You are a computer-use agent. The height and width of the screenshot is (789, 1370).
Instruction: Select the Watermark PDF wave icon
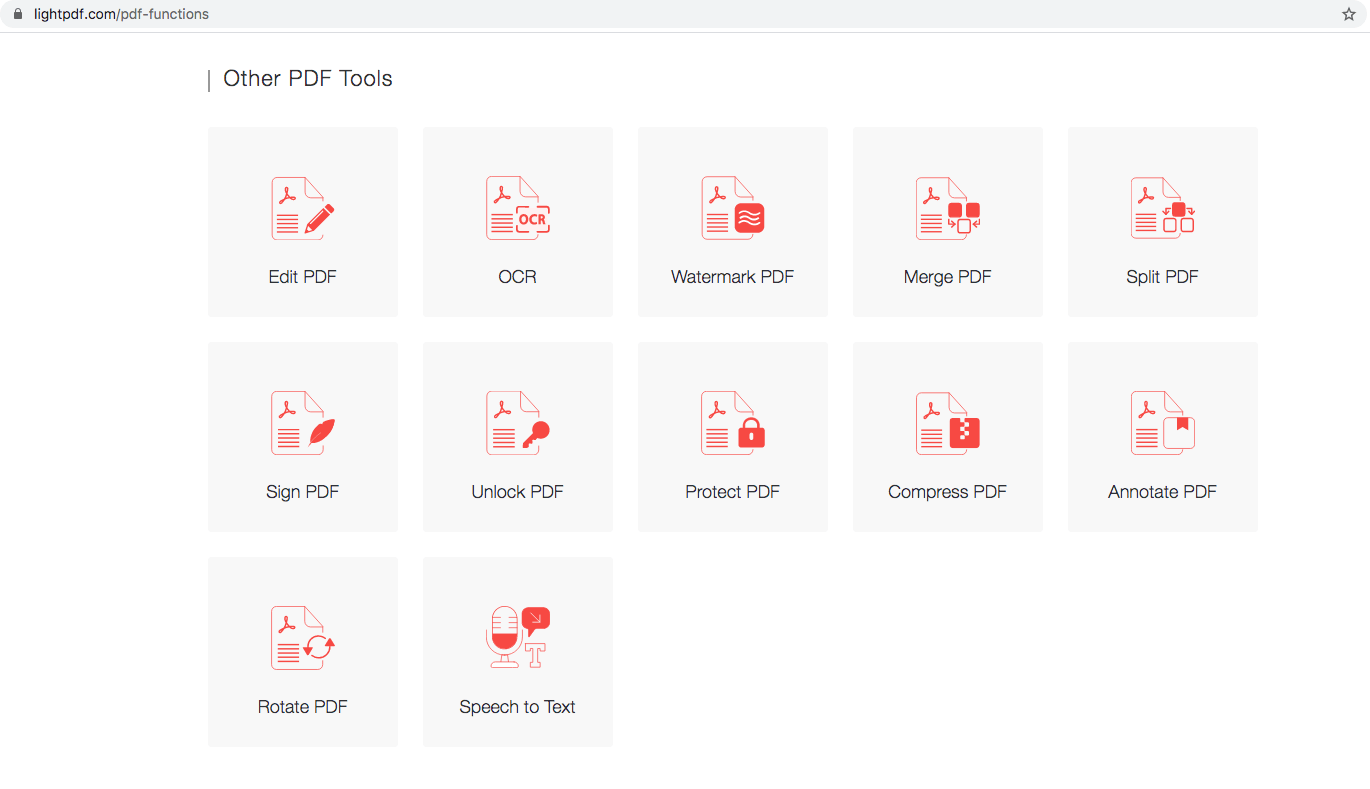tap(733, 208)
